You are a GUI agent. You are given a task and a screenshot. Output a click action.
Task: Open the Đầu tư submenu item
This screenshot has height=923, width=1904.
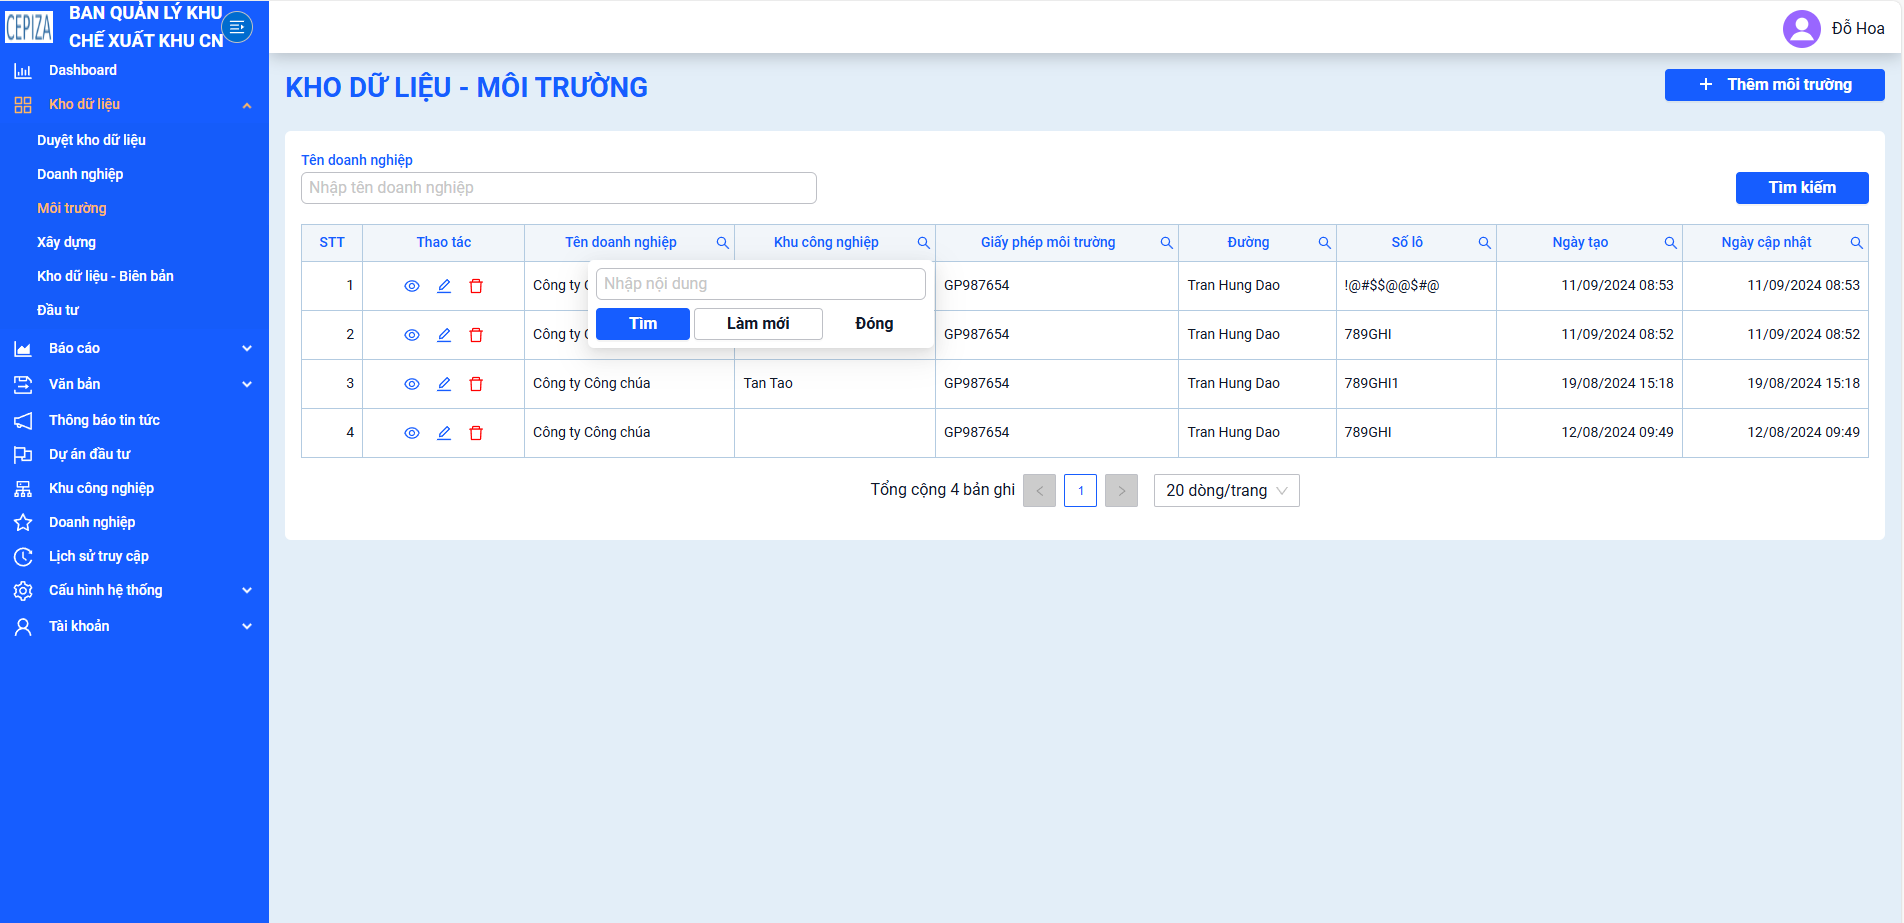point(58,310)
